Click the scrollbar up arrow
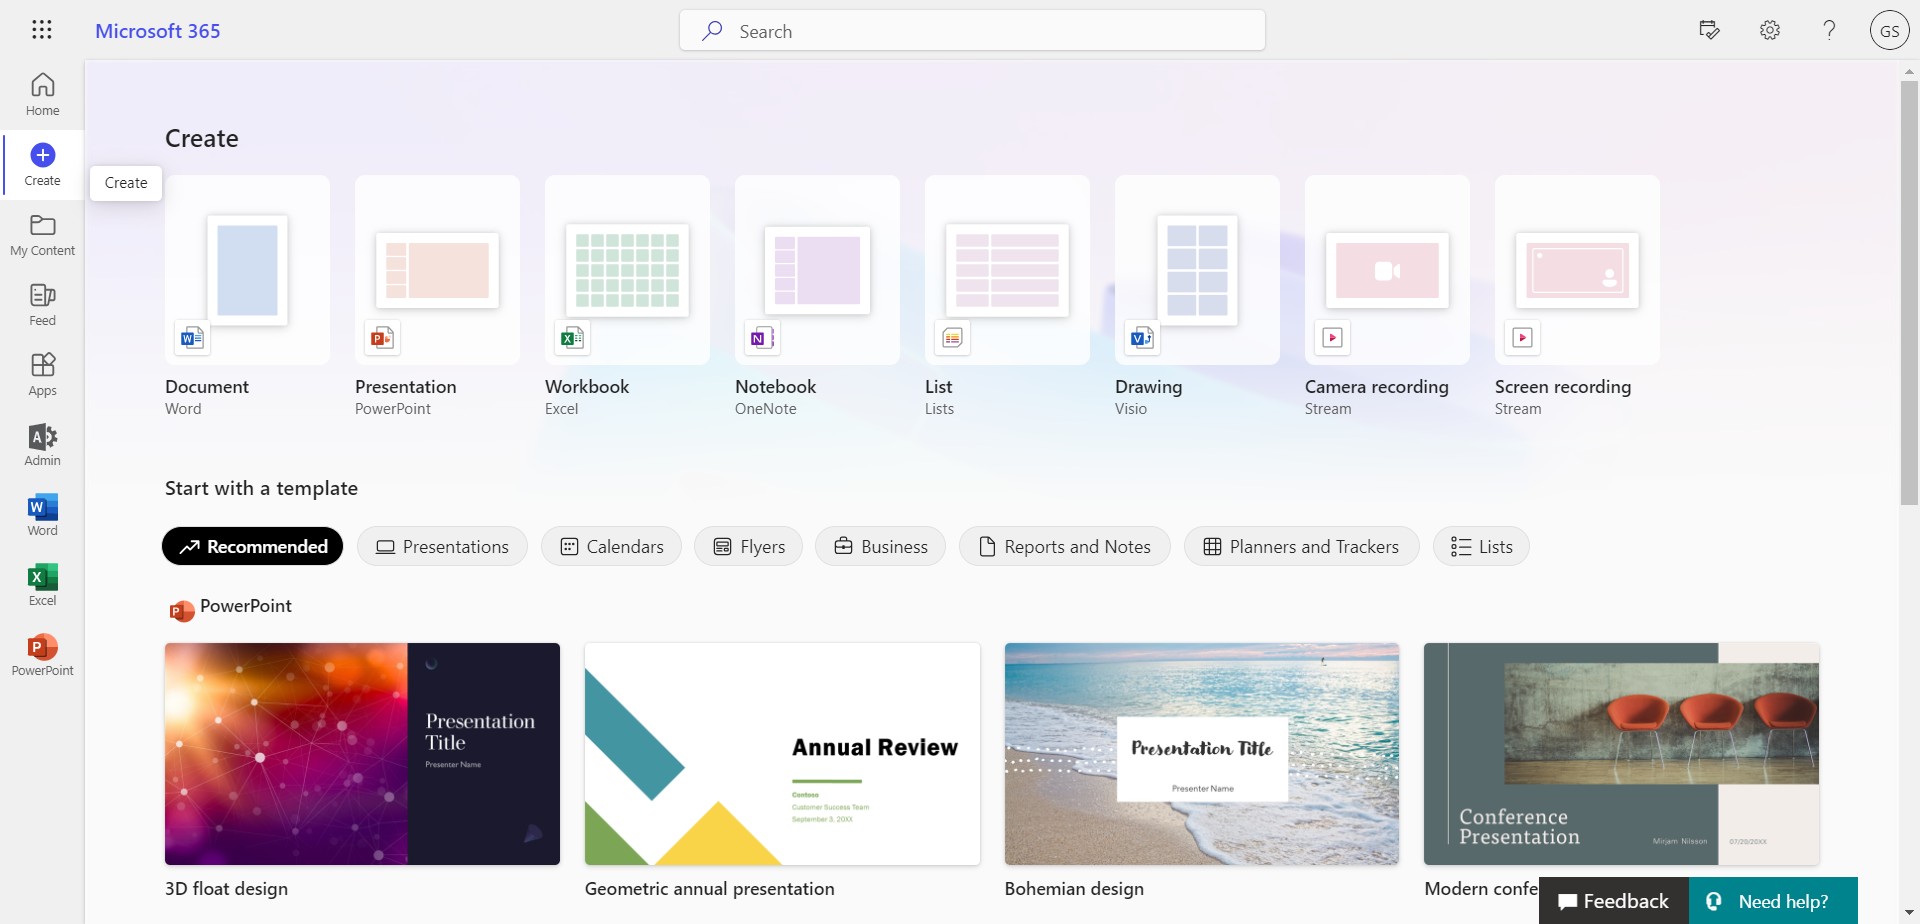The width and height of the screenshot is (1920, 924). click(x=1909, y=71)
